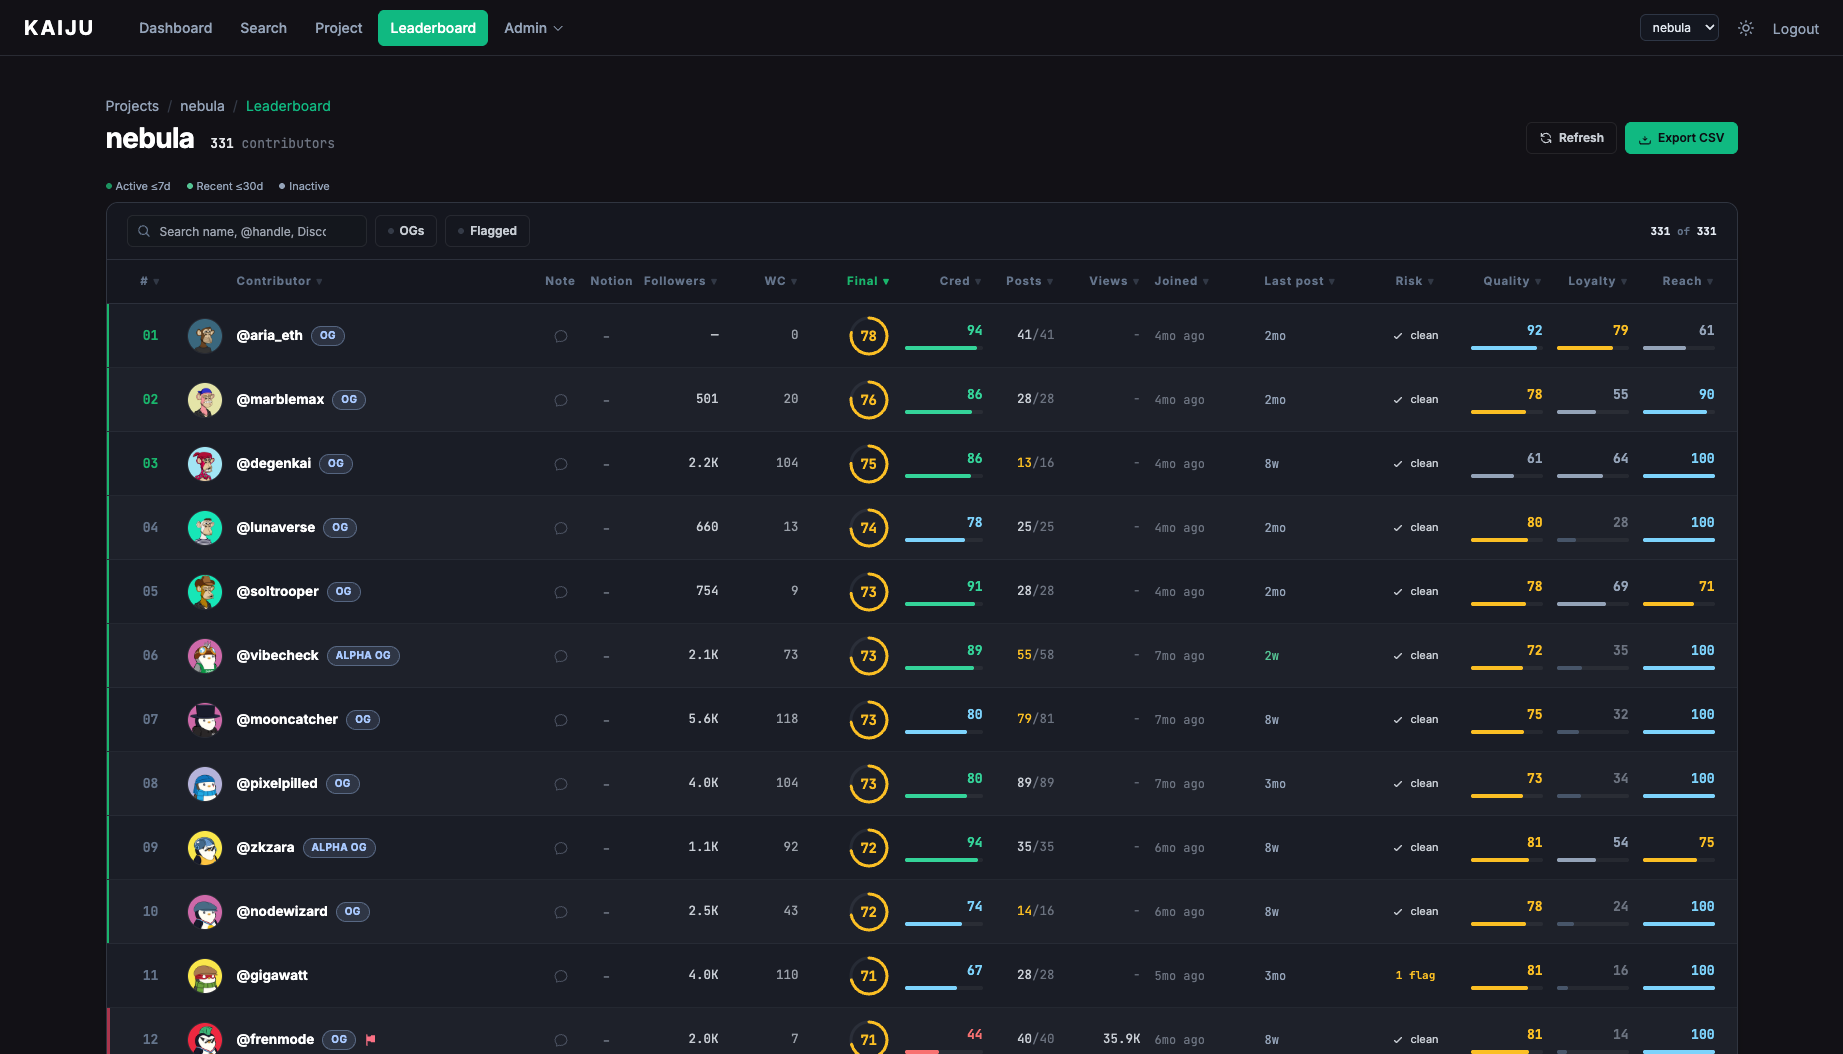Open @vibecheck's profile link
Viewport: 1843px width, 1054px height.
pos(277,655)
